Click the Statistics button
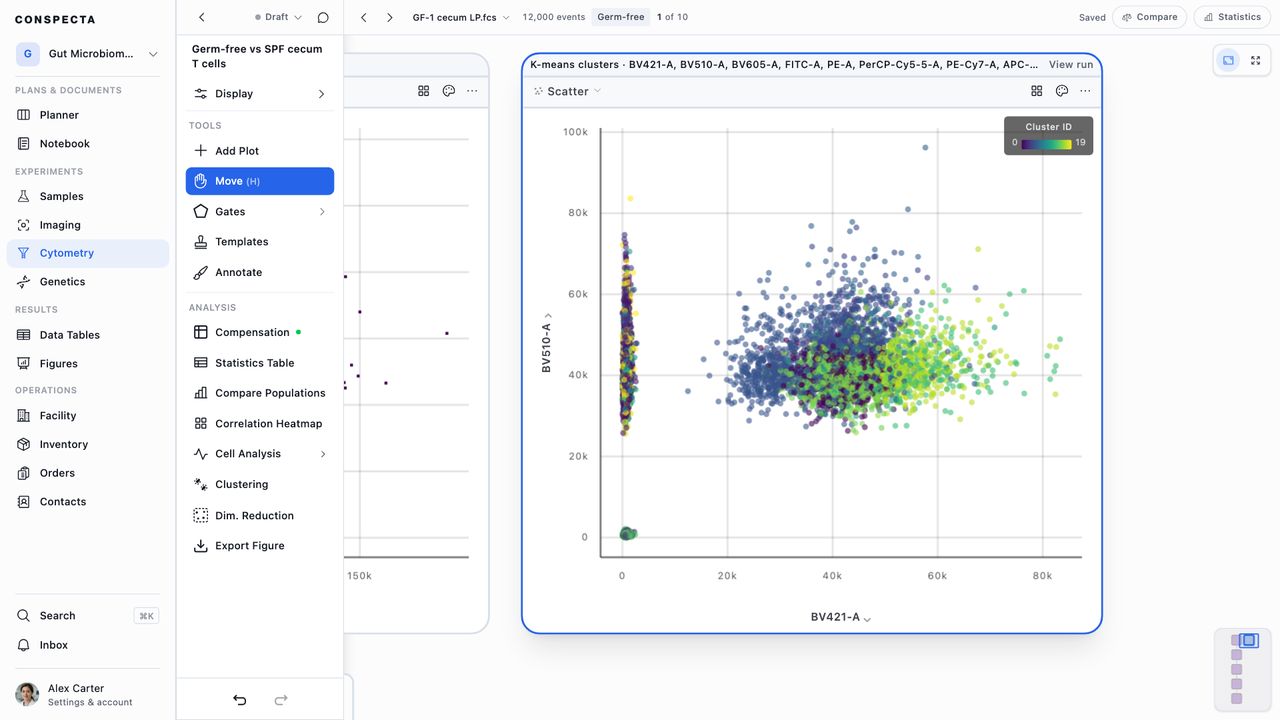 point(1232,17)
